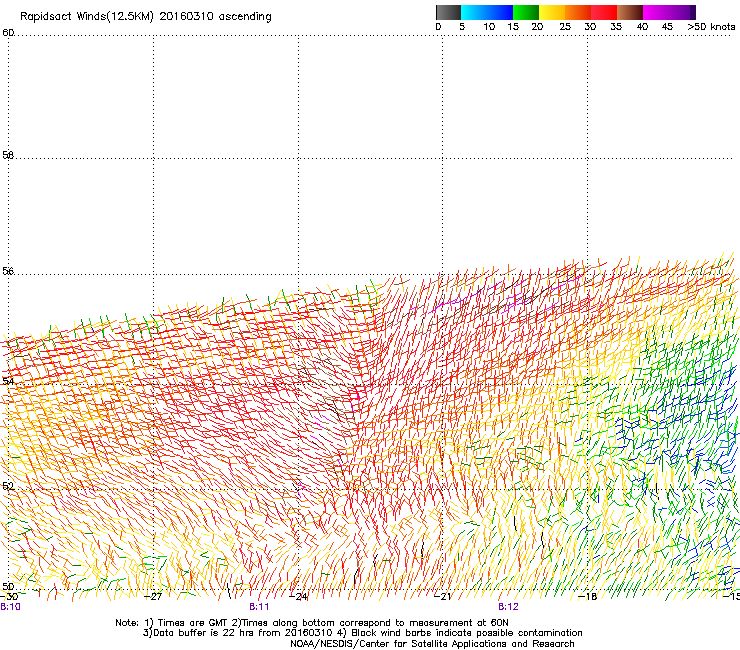Click the '56' latitude label
The height and width of the screenshot is (650, 740).
[8, 271]
